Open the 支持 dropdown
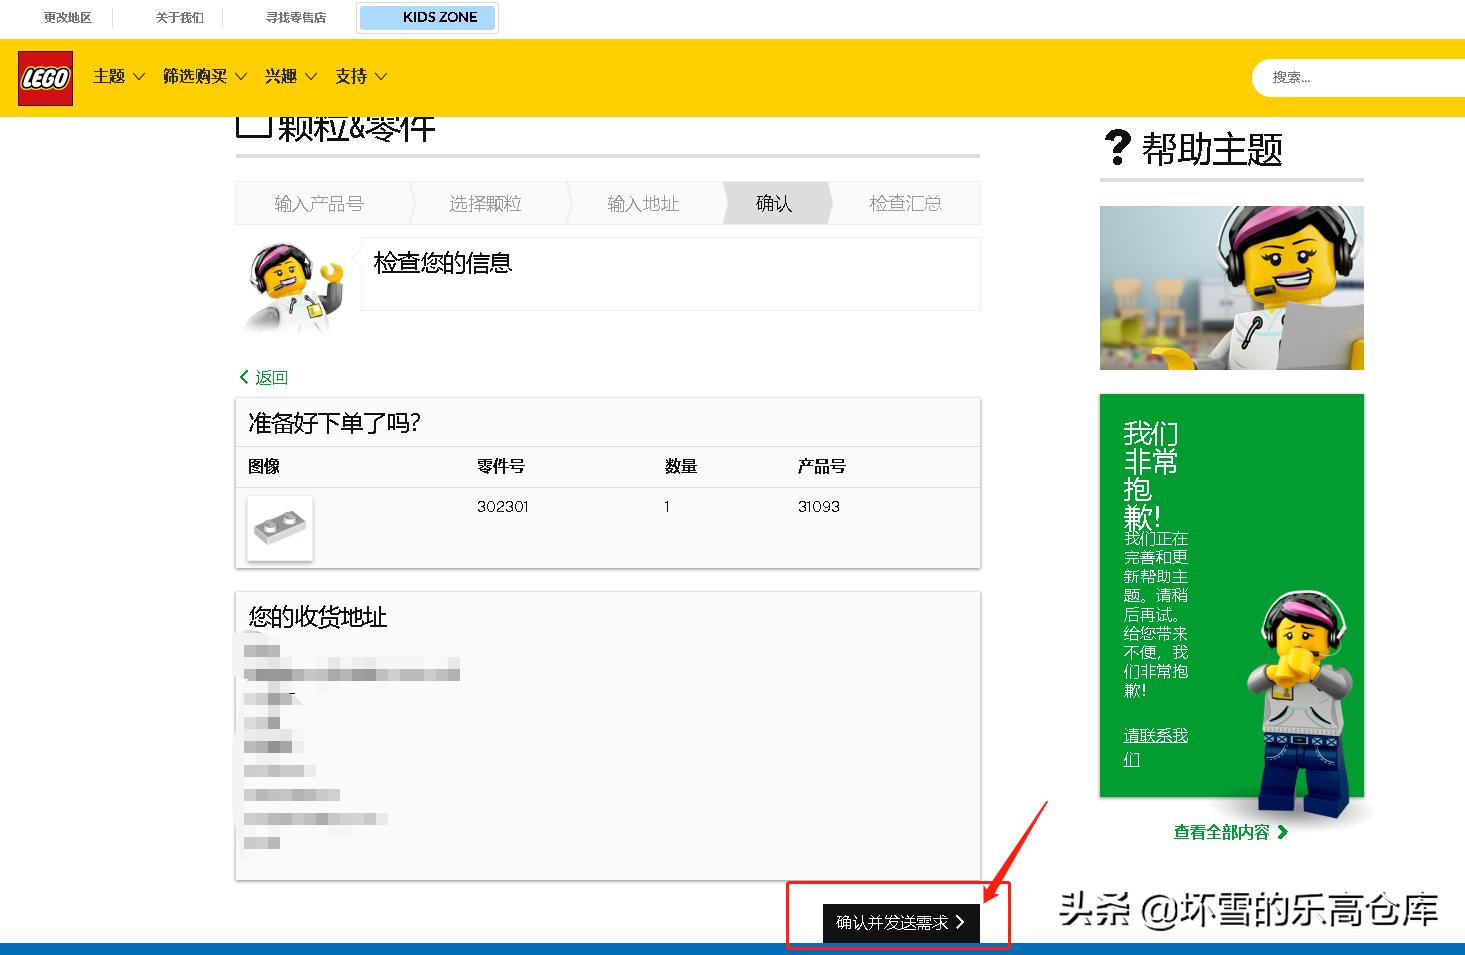The height and width of the screenshot is (955, 1465). pos(360,76)
